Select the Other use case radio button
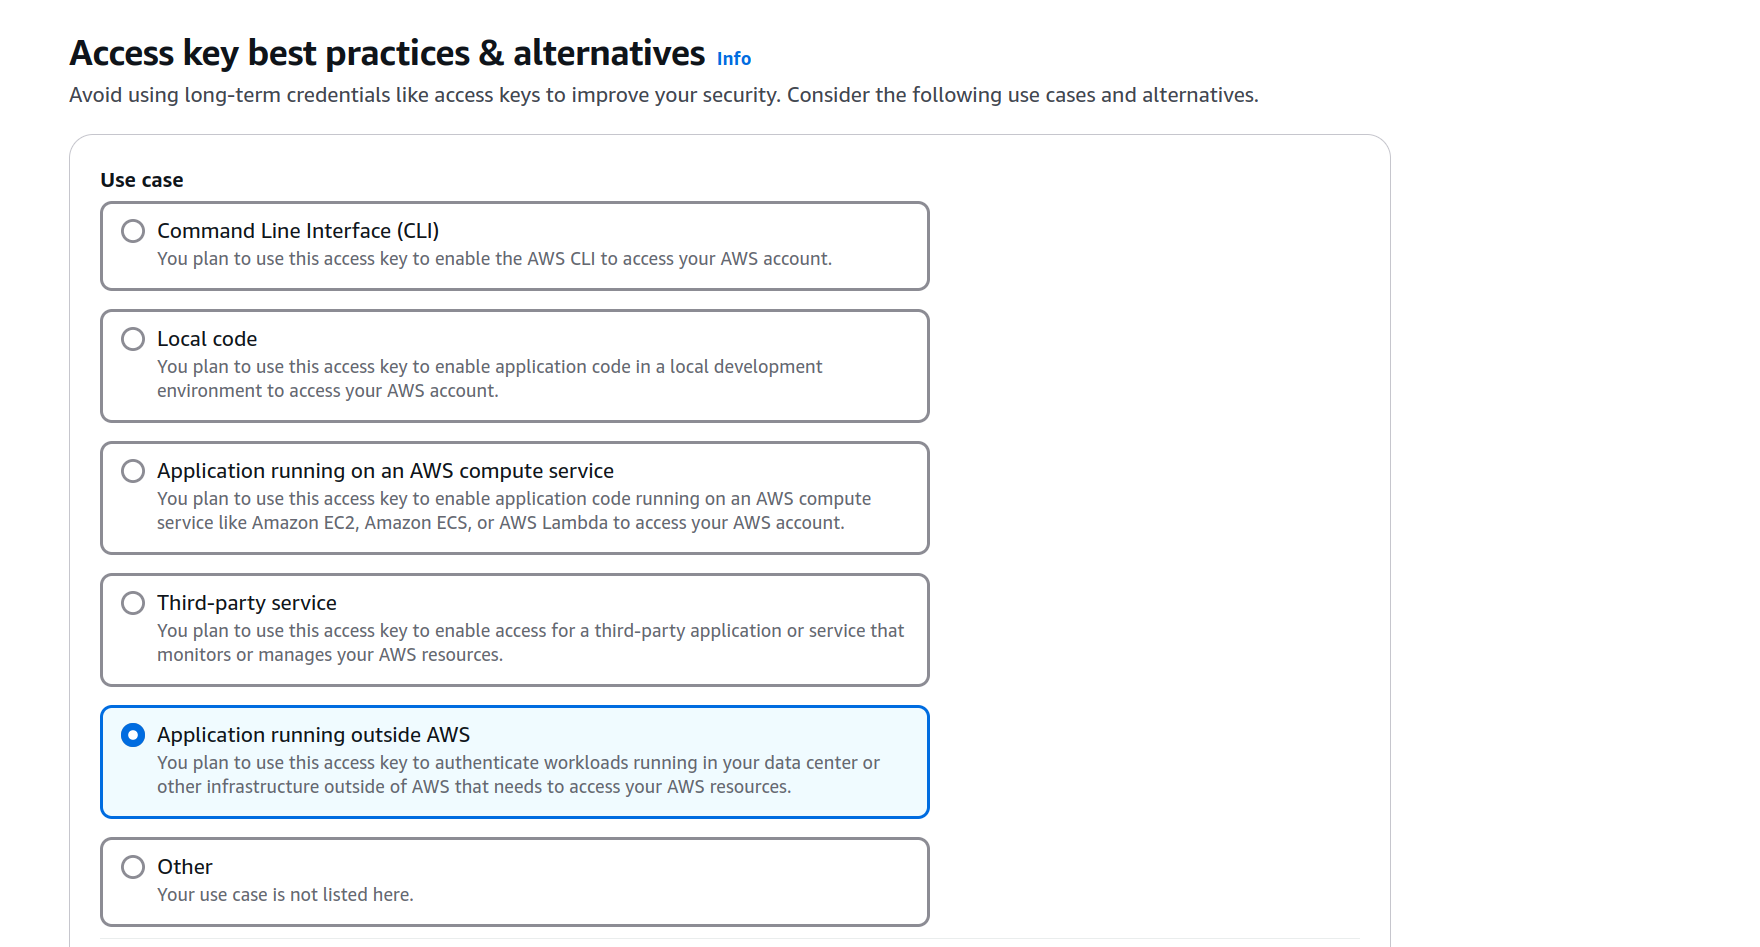Viewport: 1760px width, 947px height. 133,867
